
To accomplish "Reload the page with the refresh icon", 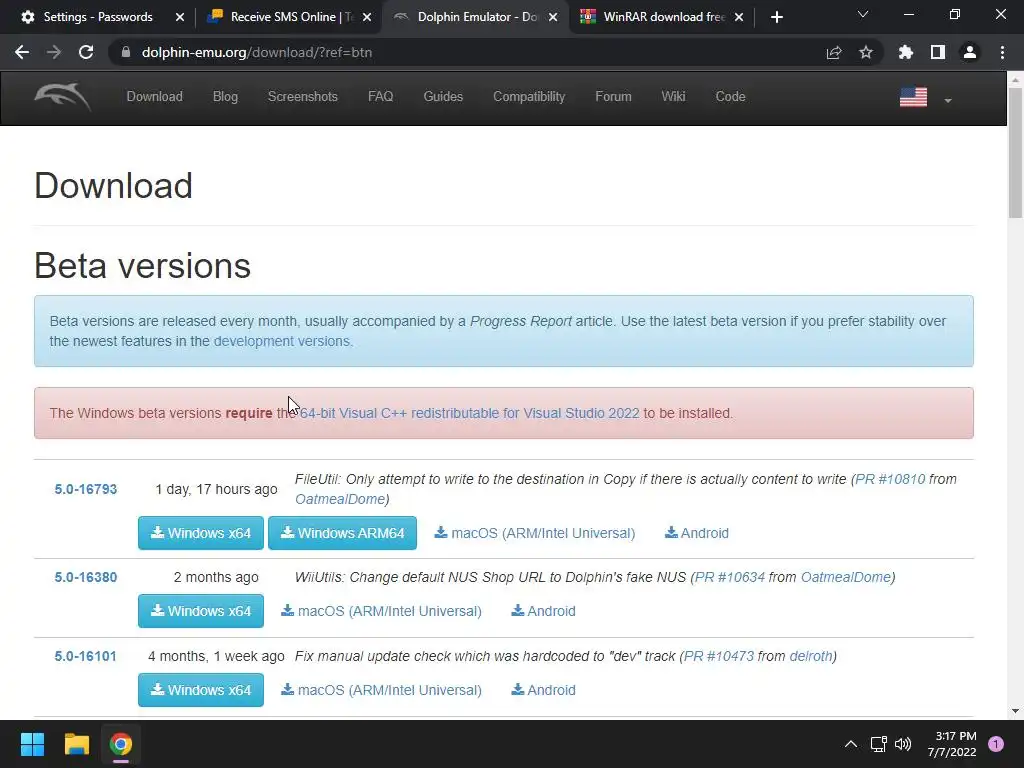I will click(x=86, y=52).
